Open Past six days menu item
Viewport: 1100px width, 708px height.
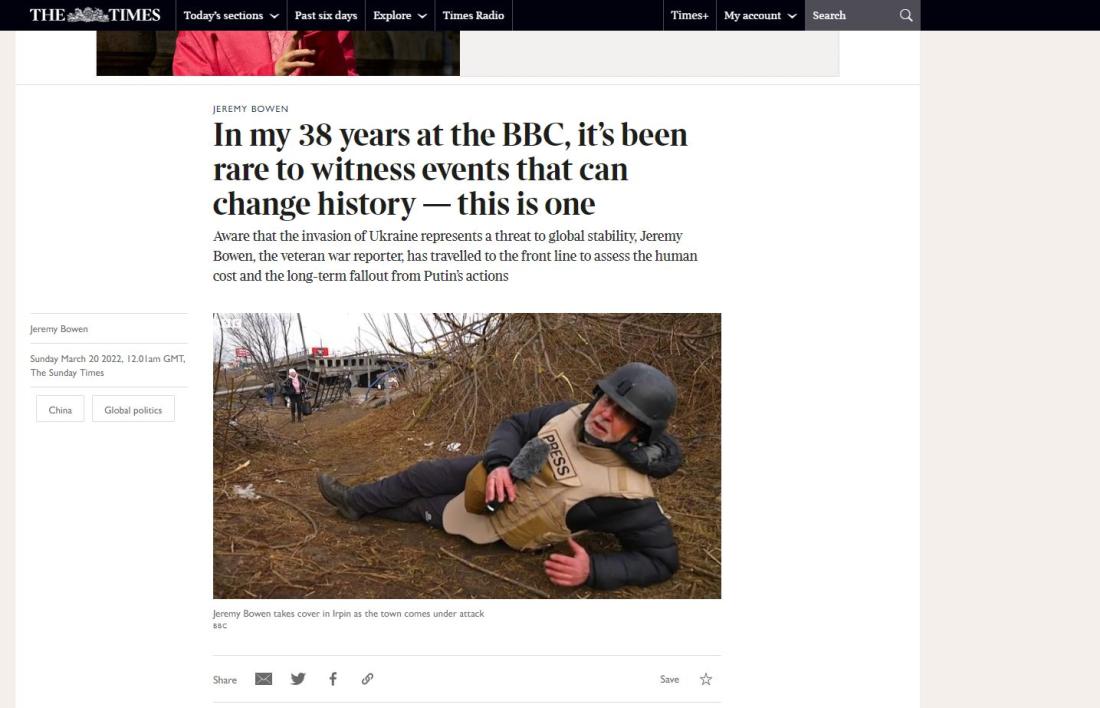click(x=326, y=15)
